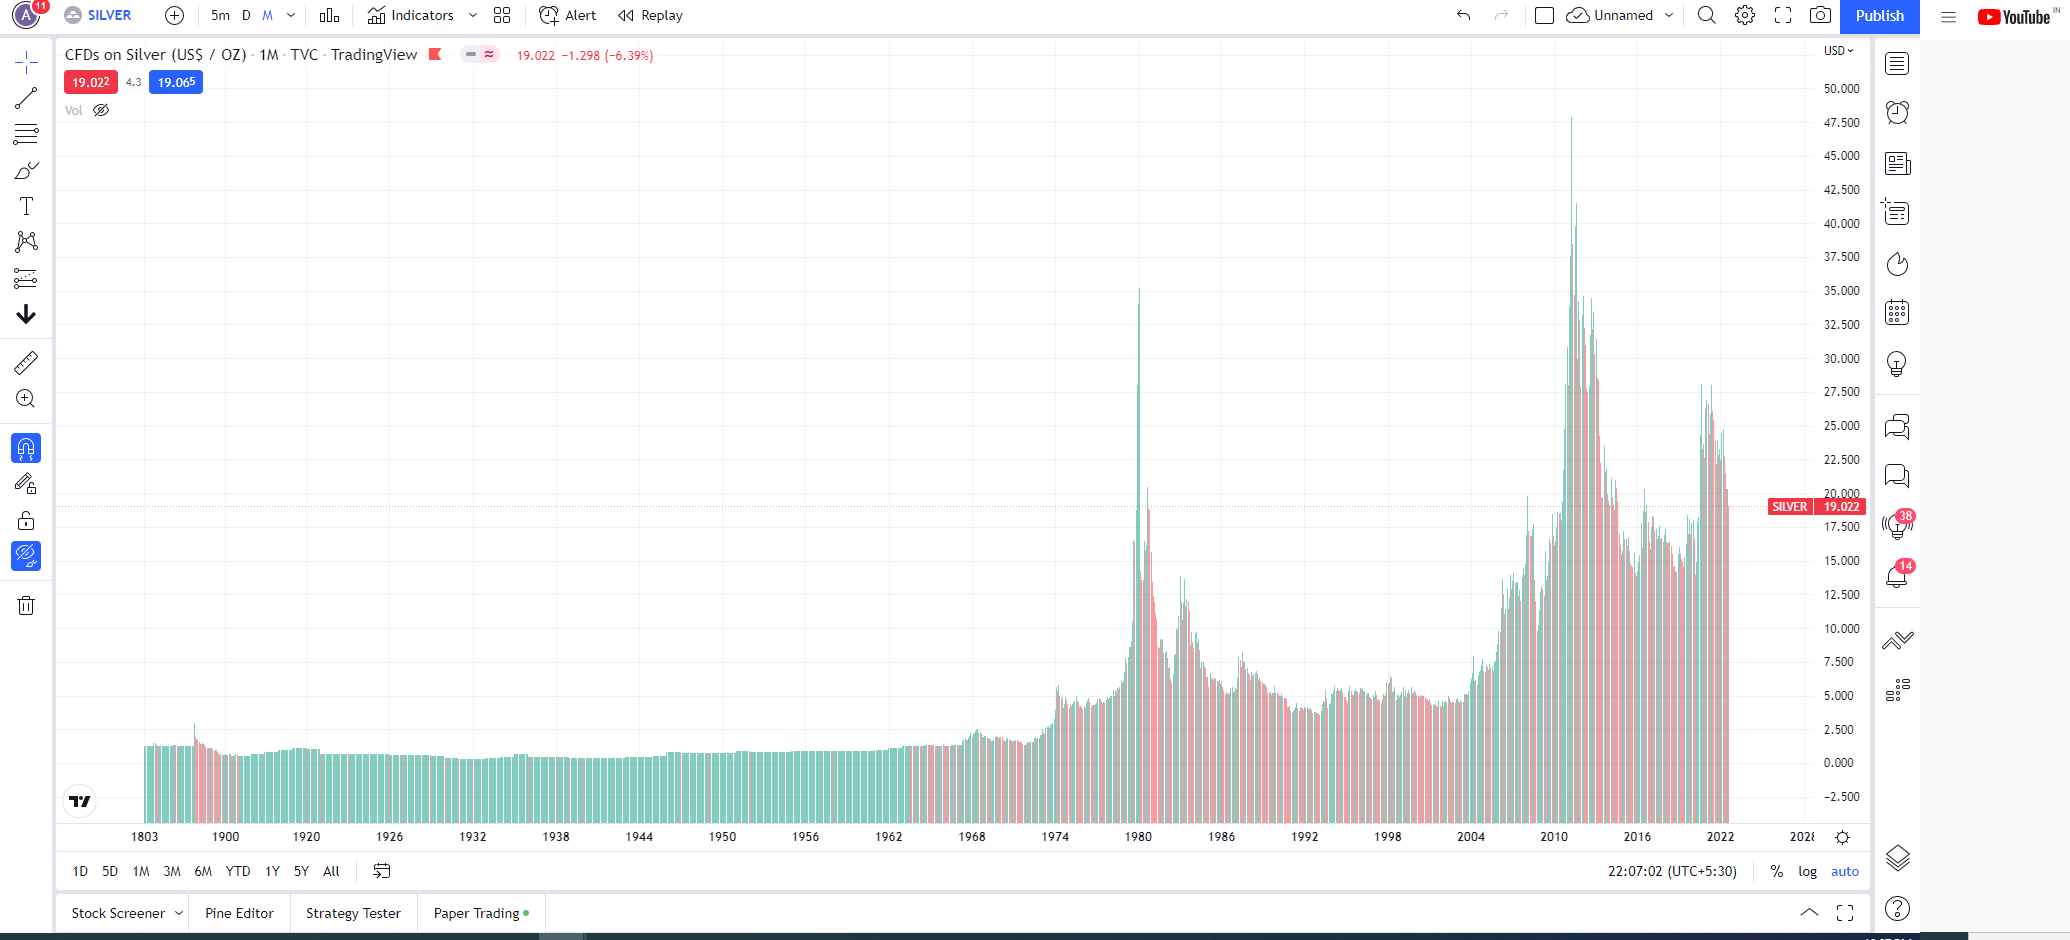Toggle percent scale mode
The width and height of the screenshot is (2070, 940).
pyautogui.click(x=1777, y=871)
